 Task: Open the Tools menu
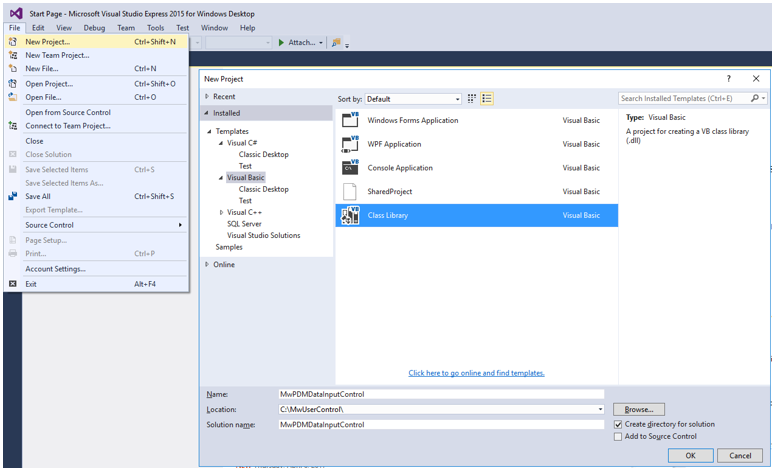(155, 28)
